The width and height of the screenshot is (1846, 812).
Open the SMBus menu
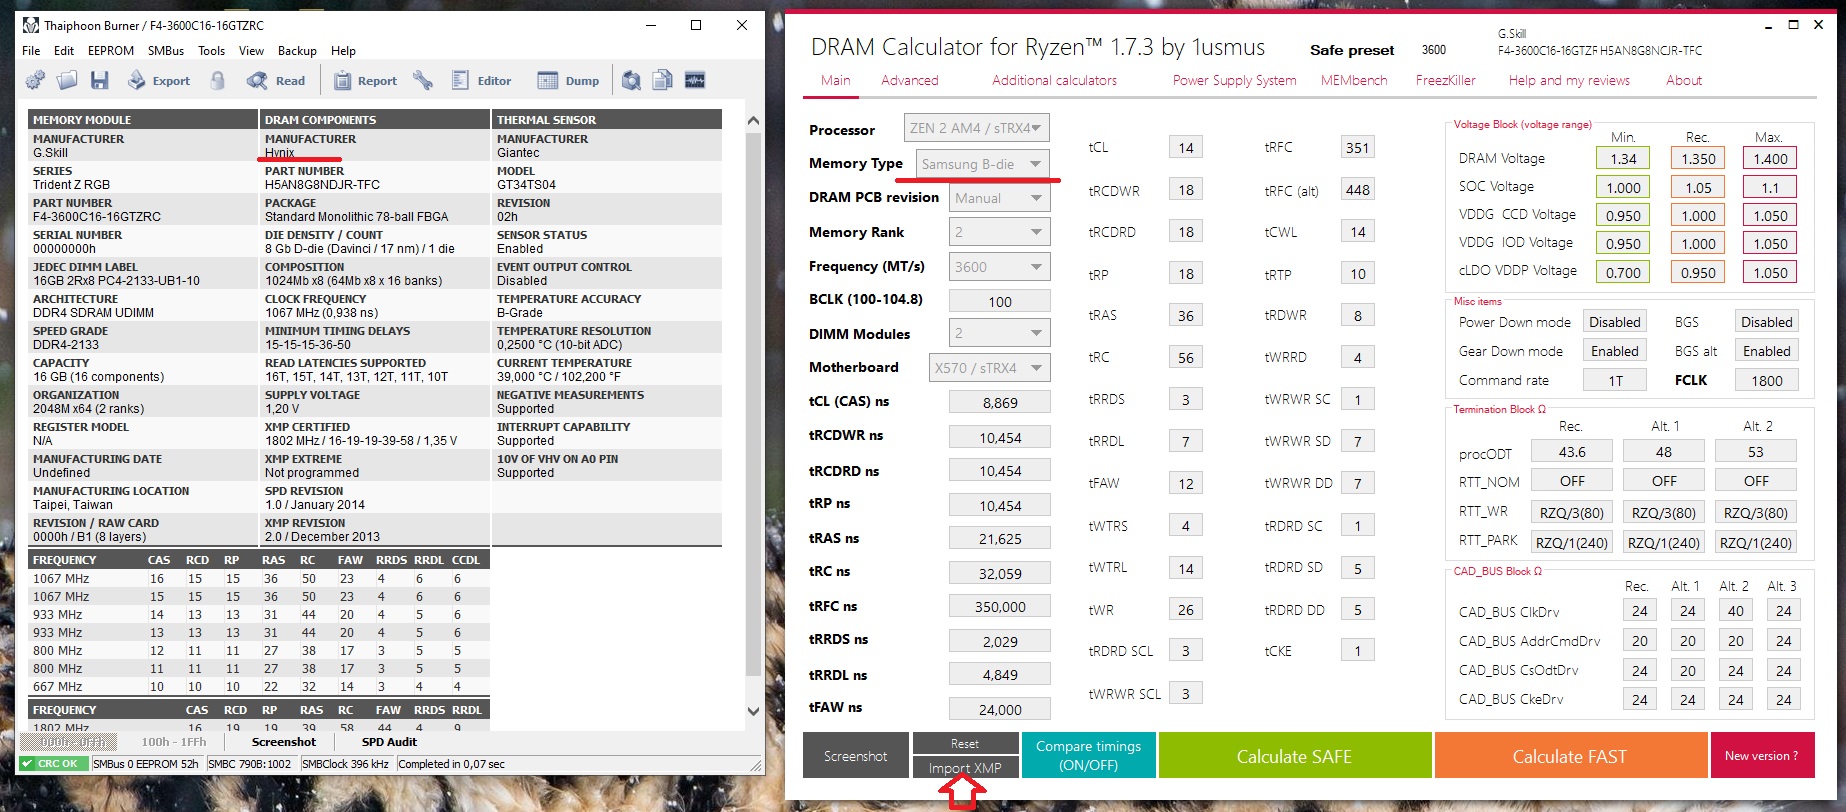[x=166, y=51]
